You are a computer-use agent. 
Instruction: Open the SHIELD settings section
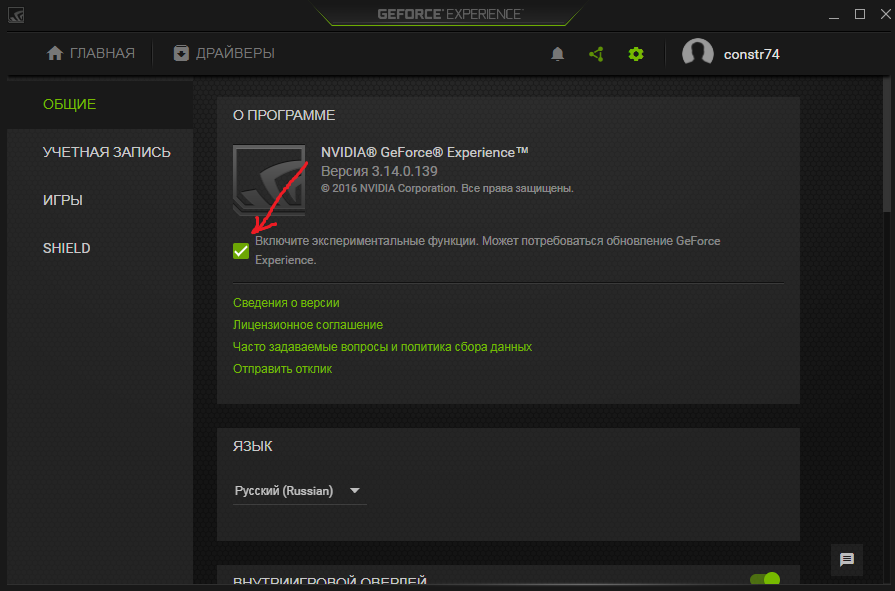[x=100, y=248]
